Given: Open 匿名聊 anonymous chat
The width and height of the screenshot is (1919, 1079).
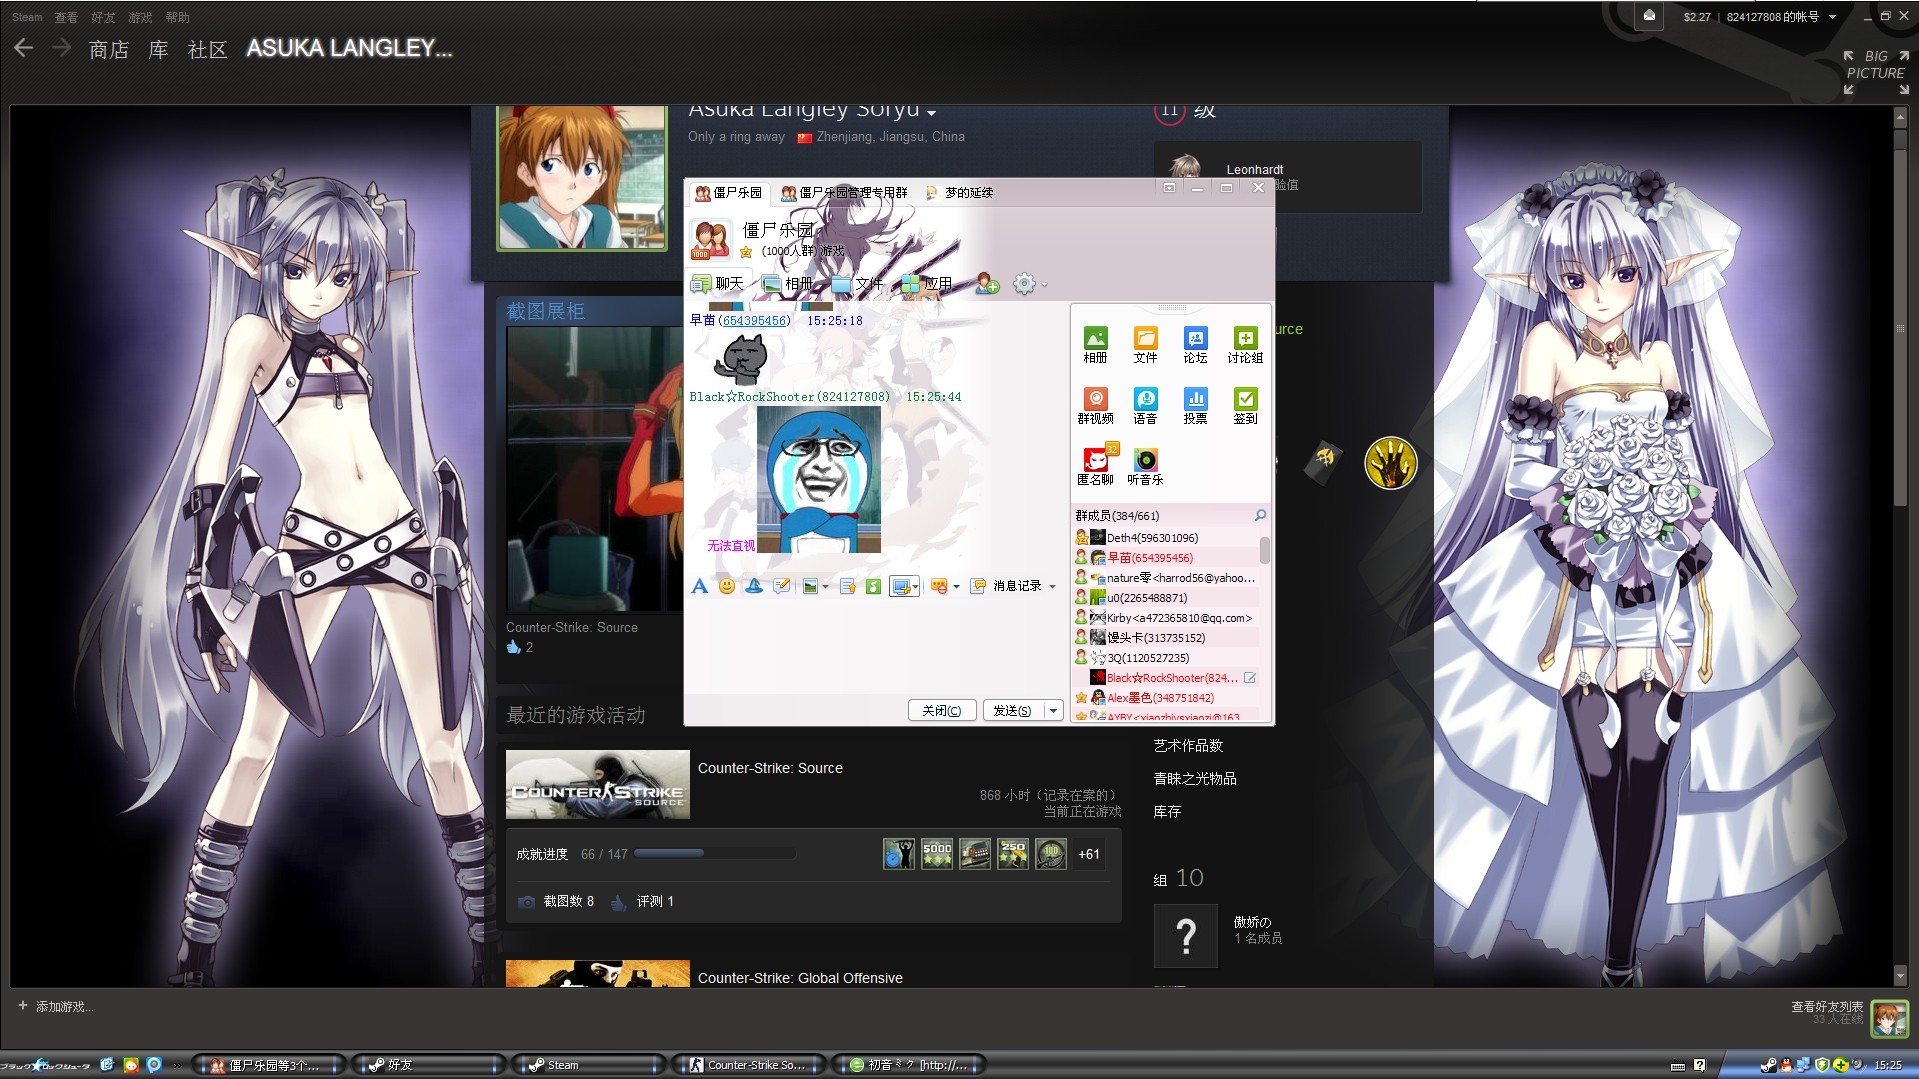Looking at the screenshot, I should [x=1095, y=466].
